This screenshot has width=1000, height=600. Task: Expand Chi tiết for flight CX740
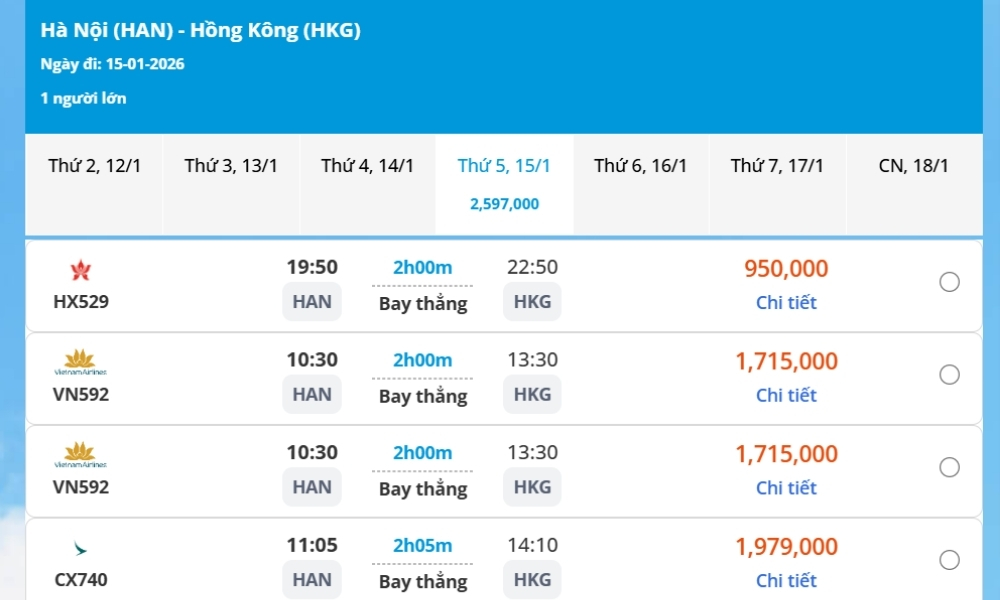[x=786, y=580]
